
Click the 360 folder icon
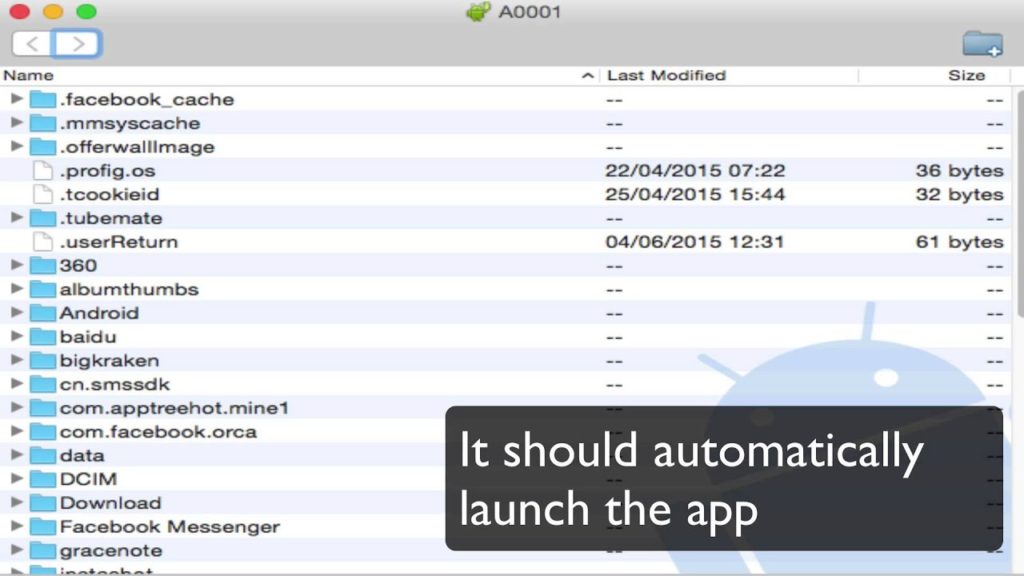[42, 265]
